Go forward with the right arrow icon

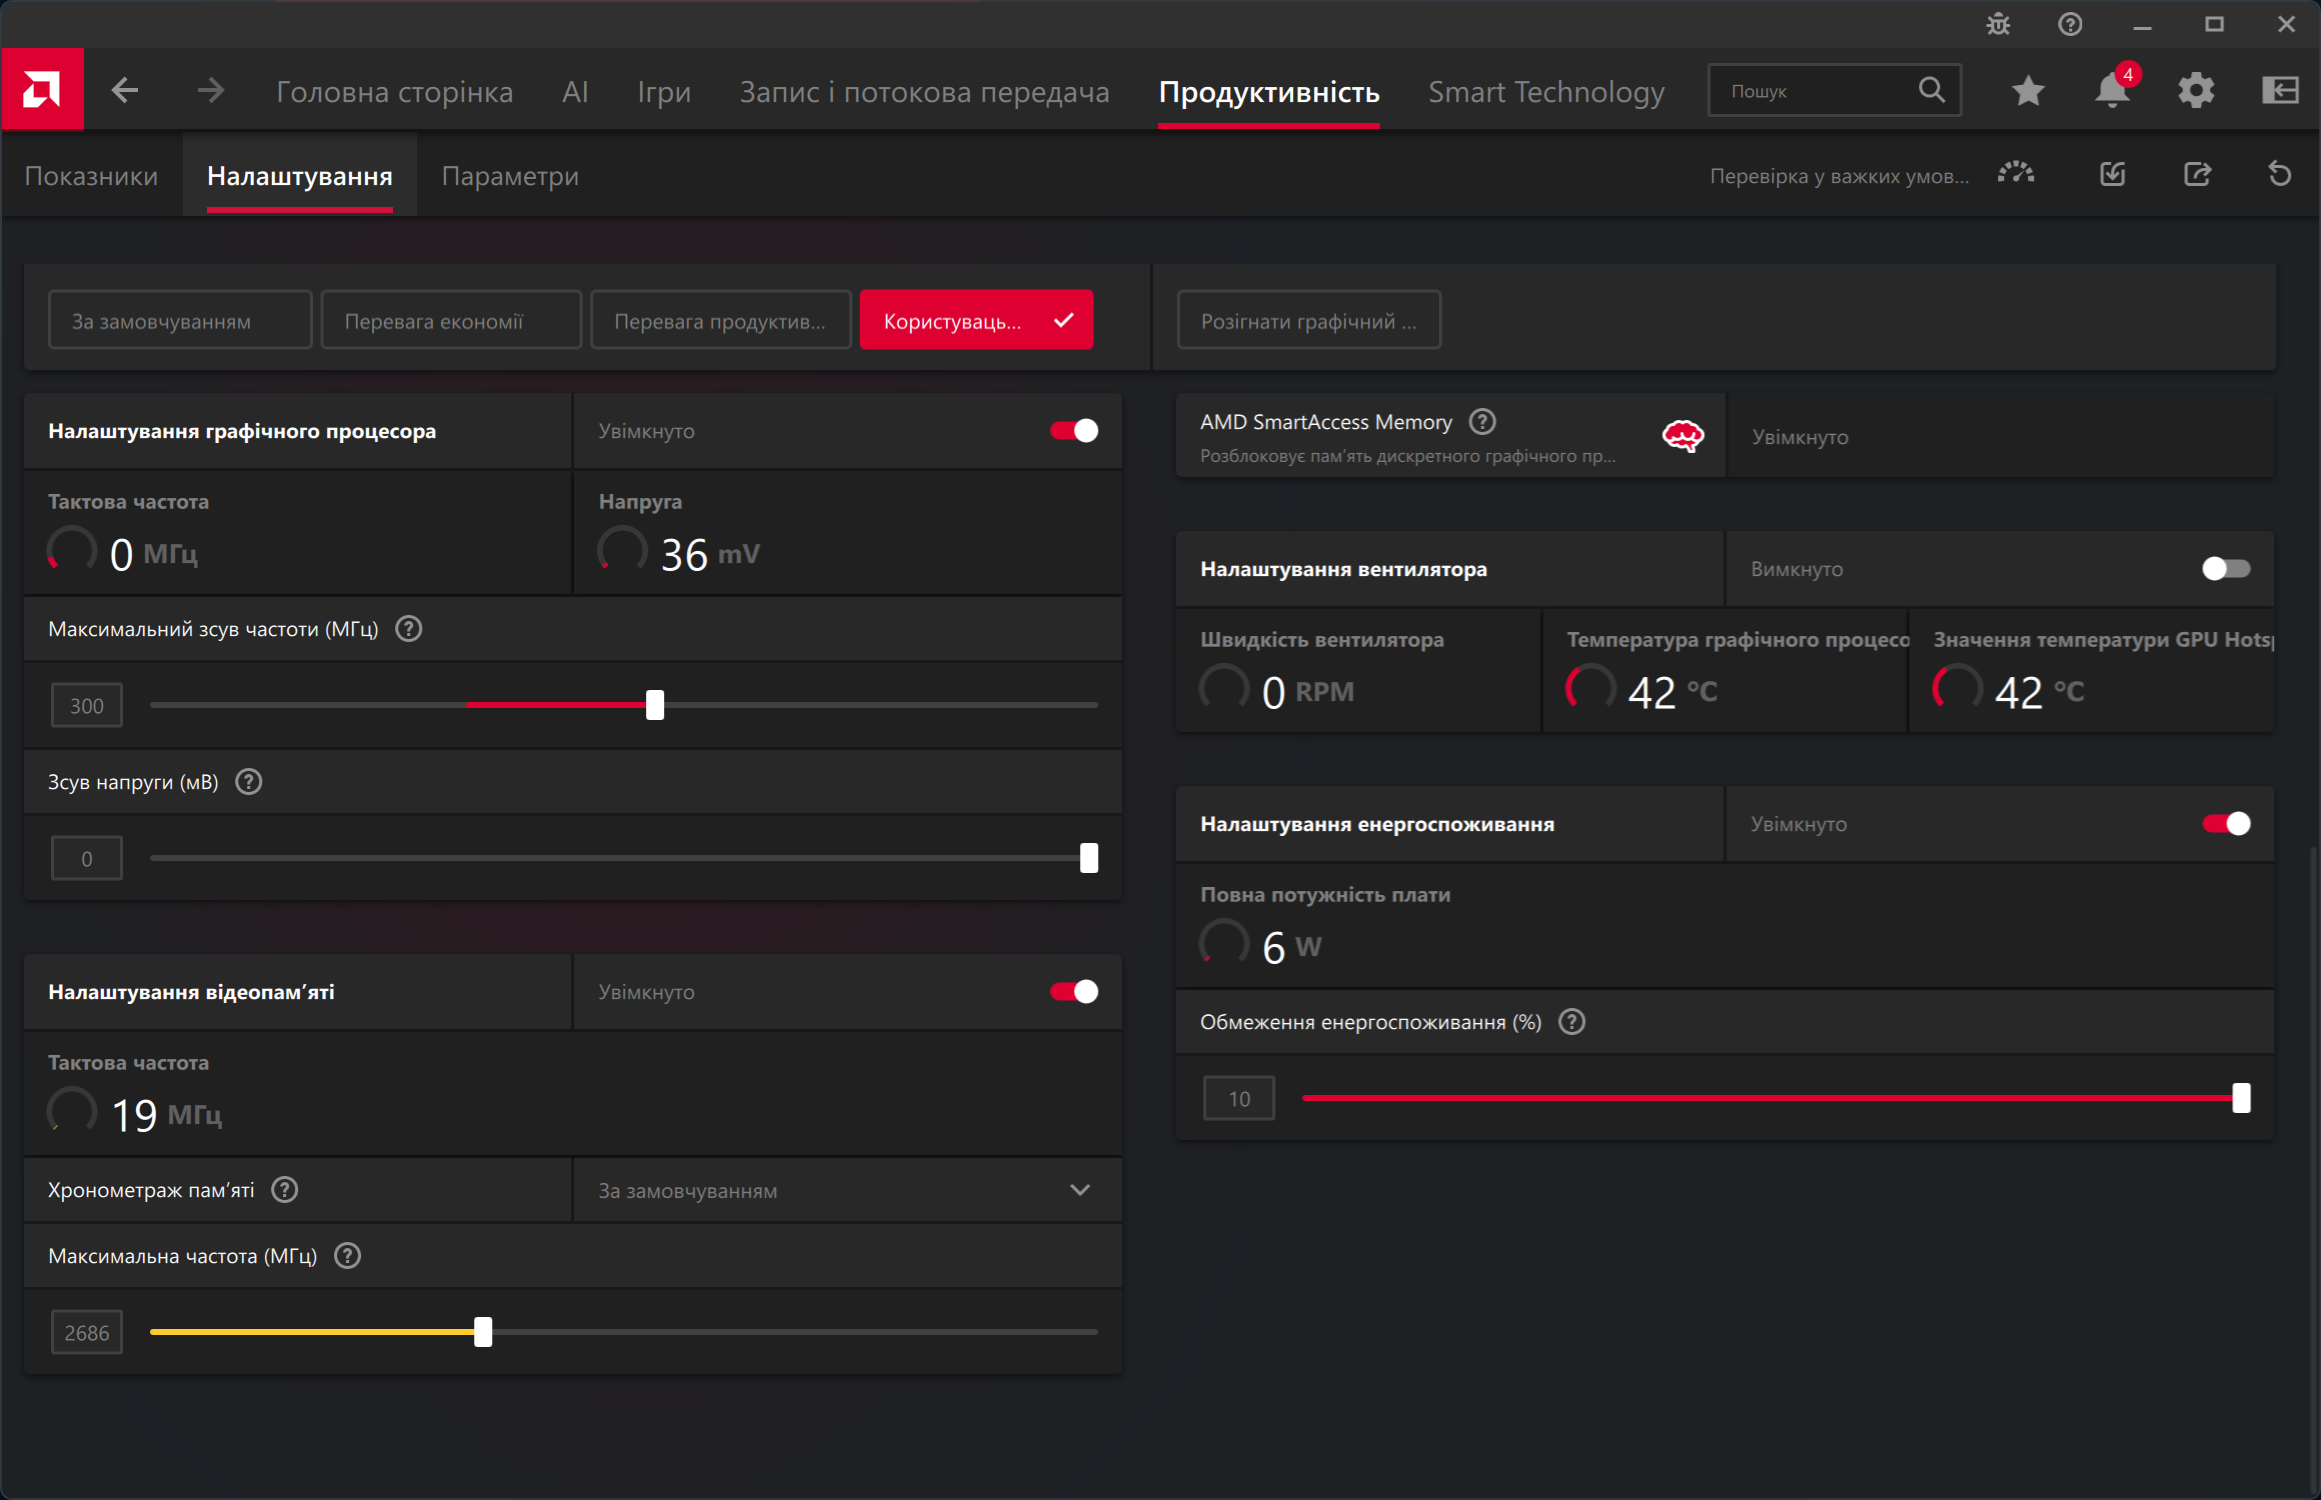[x=210, y=91]
